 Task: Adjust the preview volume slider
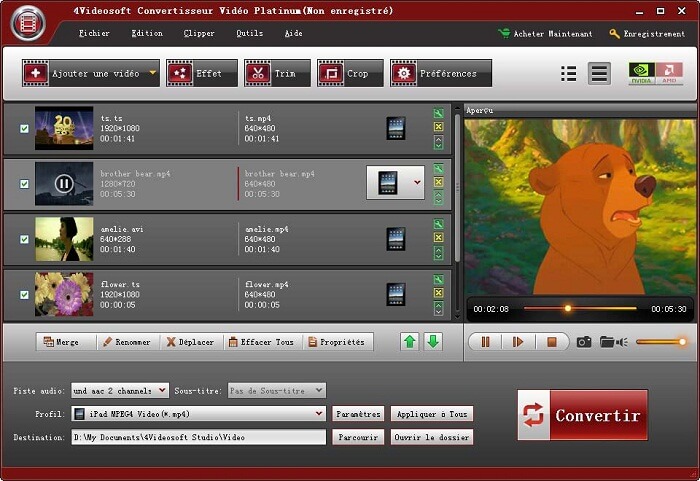[660, 342]
